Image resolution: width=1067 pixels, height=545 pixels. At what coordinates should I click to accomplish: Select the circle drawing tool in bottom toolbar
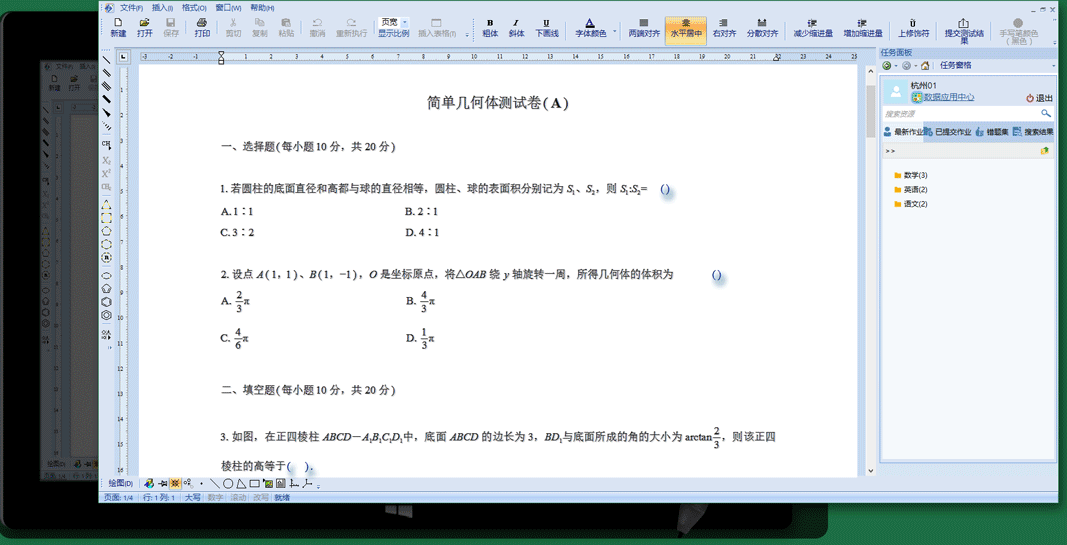[228, 484]
